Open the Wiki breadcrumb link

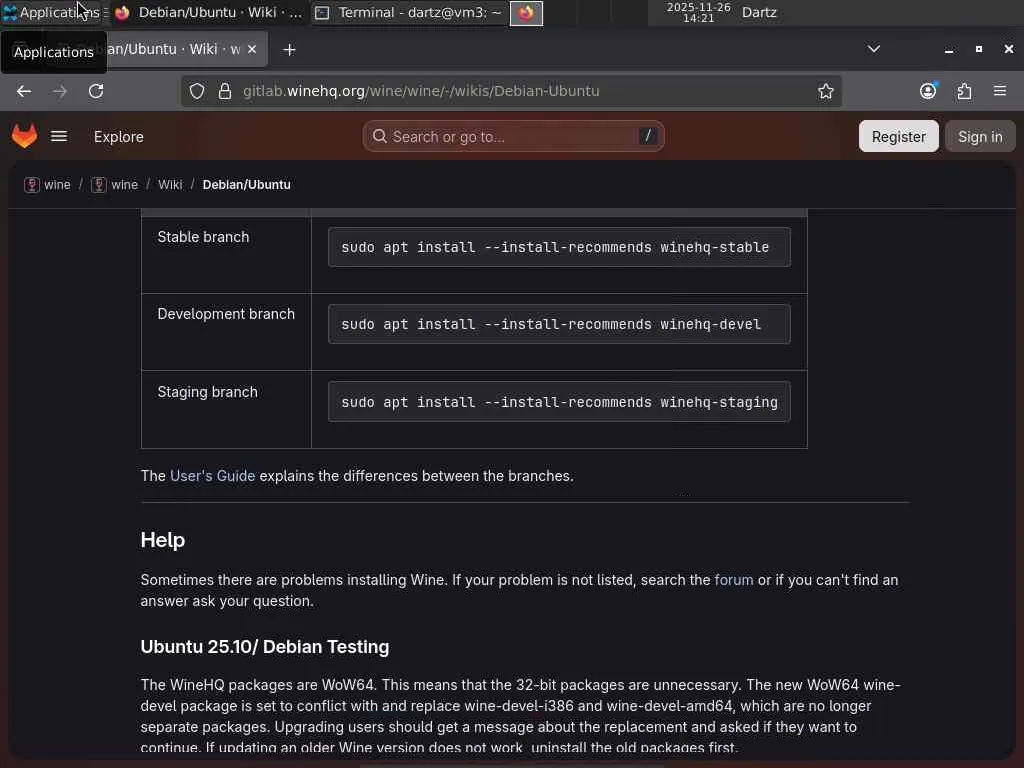170,185
